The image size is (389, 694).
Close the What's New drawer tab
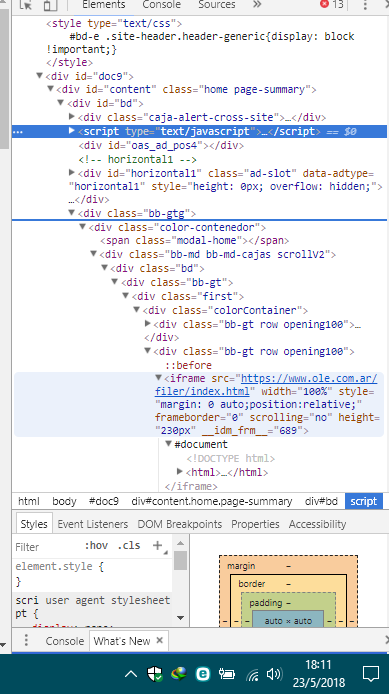(160, 640)
